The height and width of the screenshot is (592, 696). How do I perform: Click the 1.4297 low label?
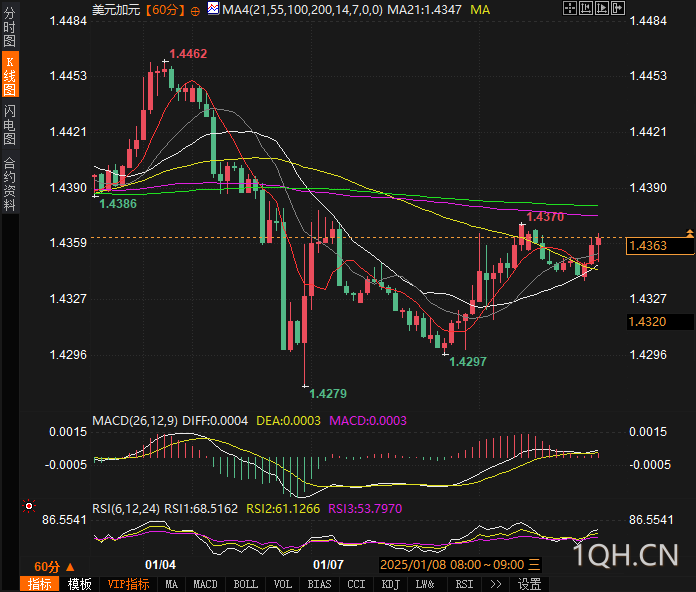468,361
